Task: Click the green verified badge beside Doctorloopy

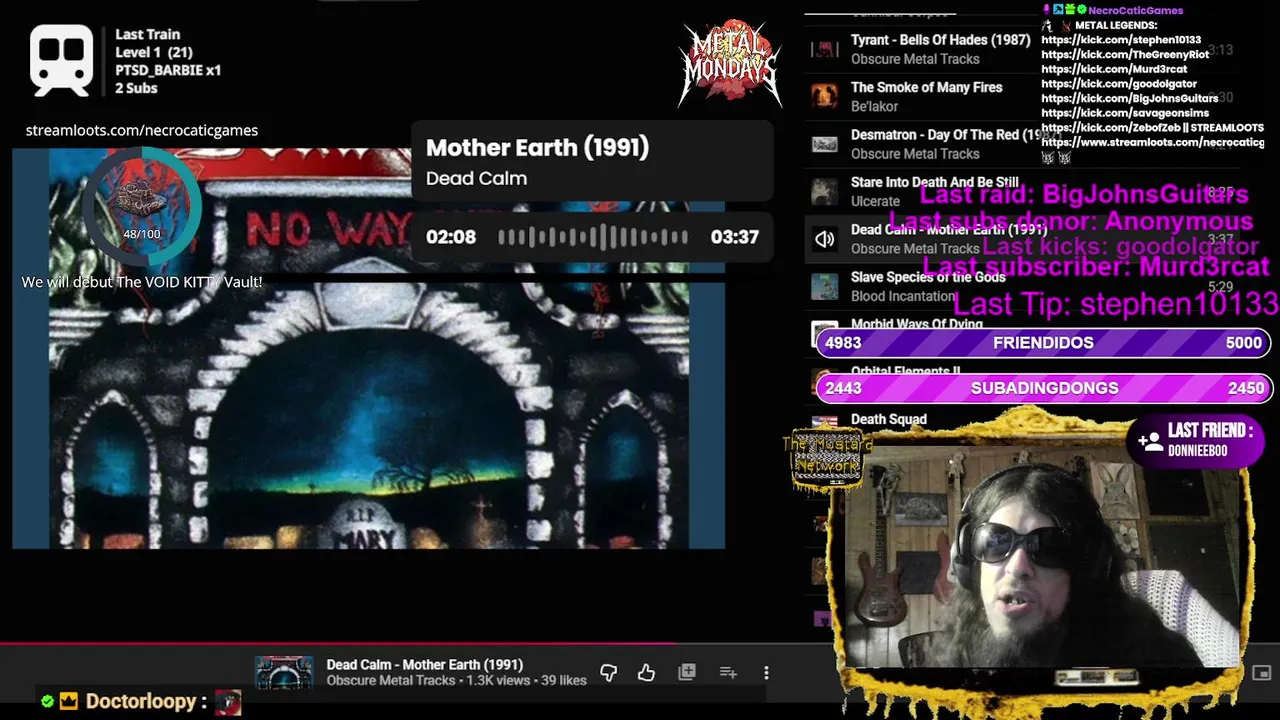Action: pyautogui.click(x=47, y=702)
